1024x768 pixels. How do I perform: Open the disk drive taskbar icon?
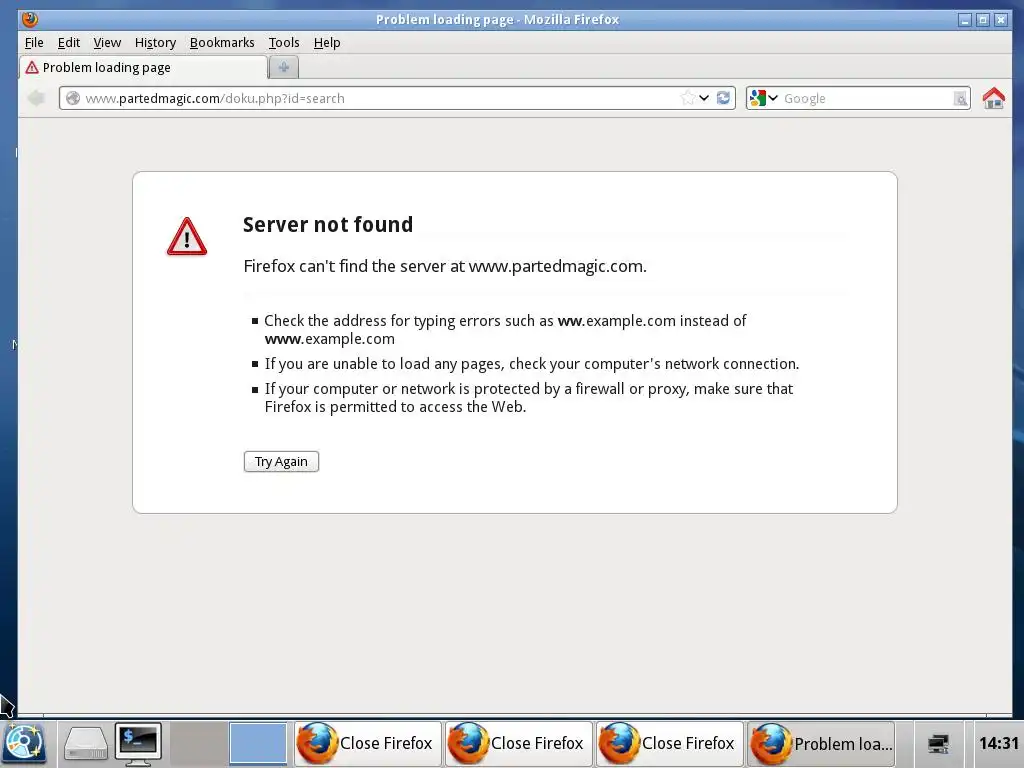86,744
